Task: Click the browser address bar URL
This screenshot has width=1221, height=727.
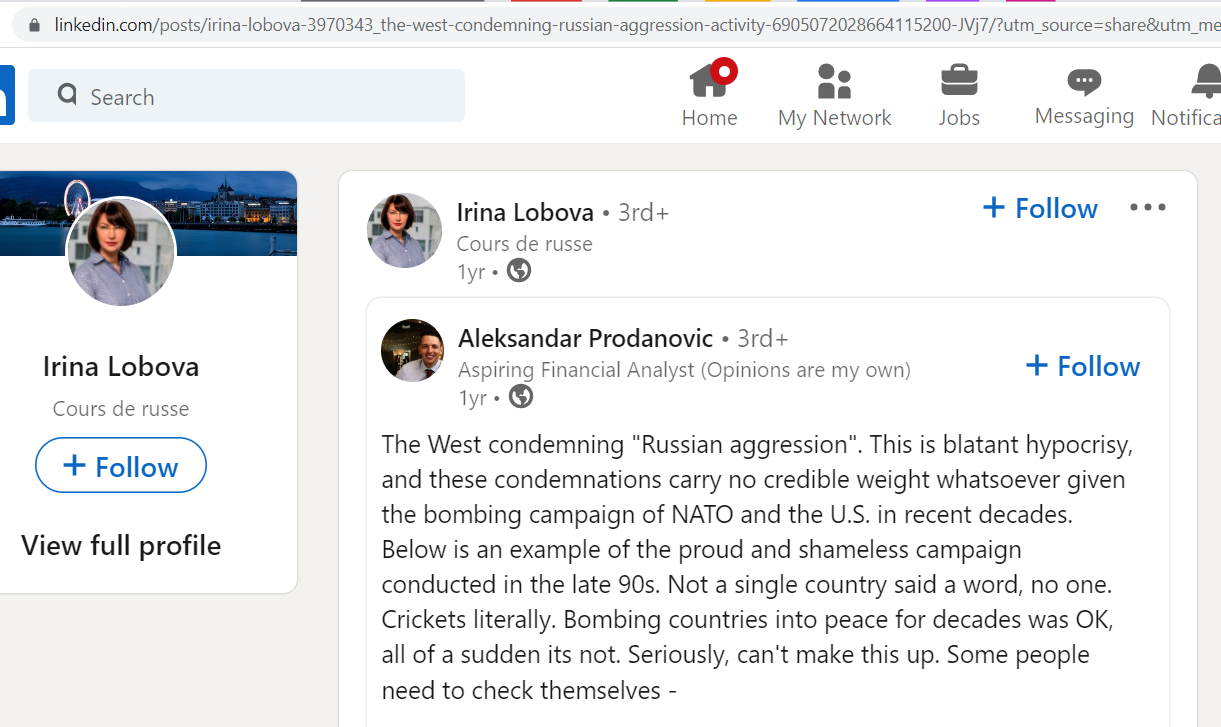Action: [637, 24]
